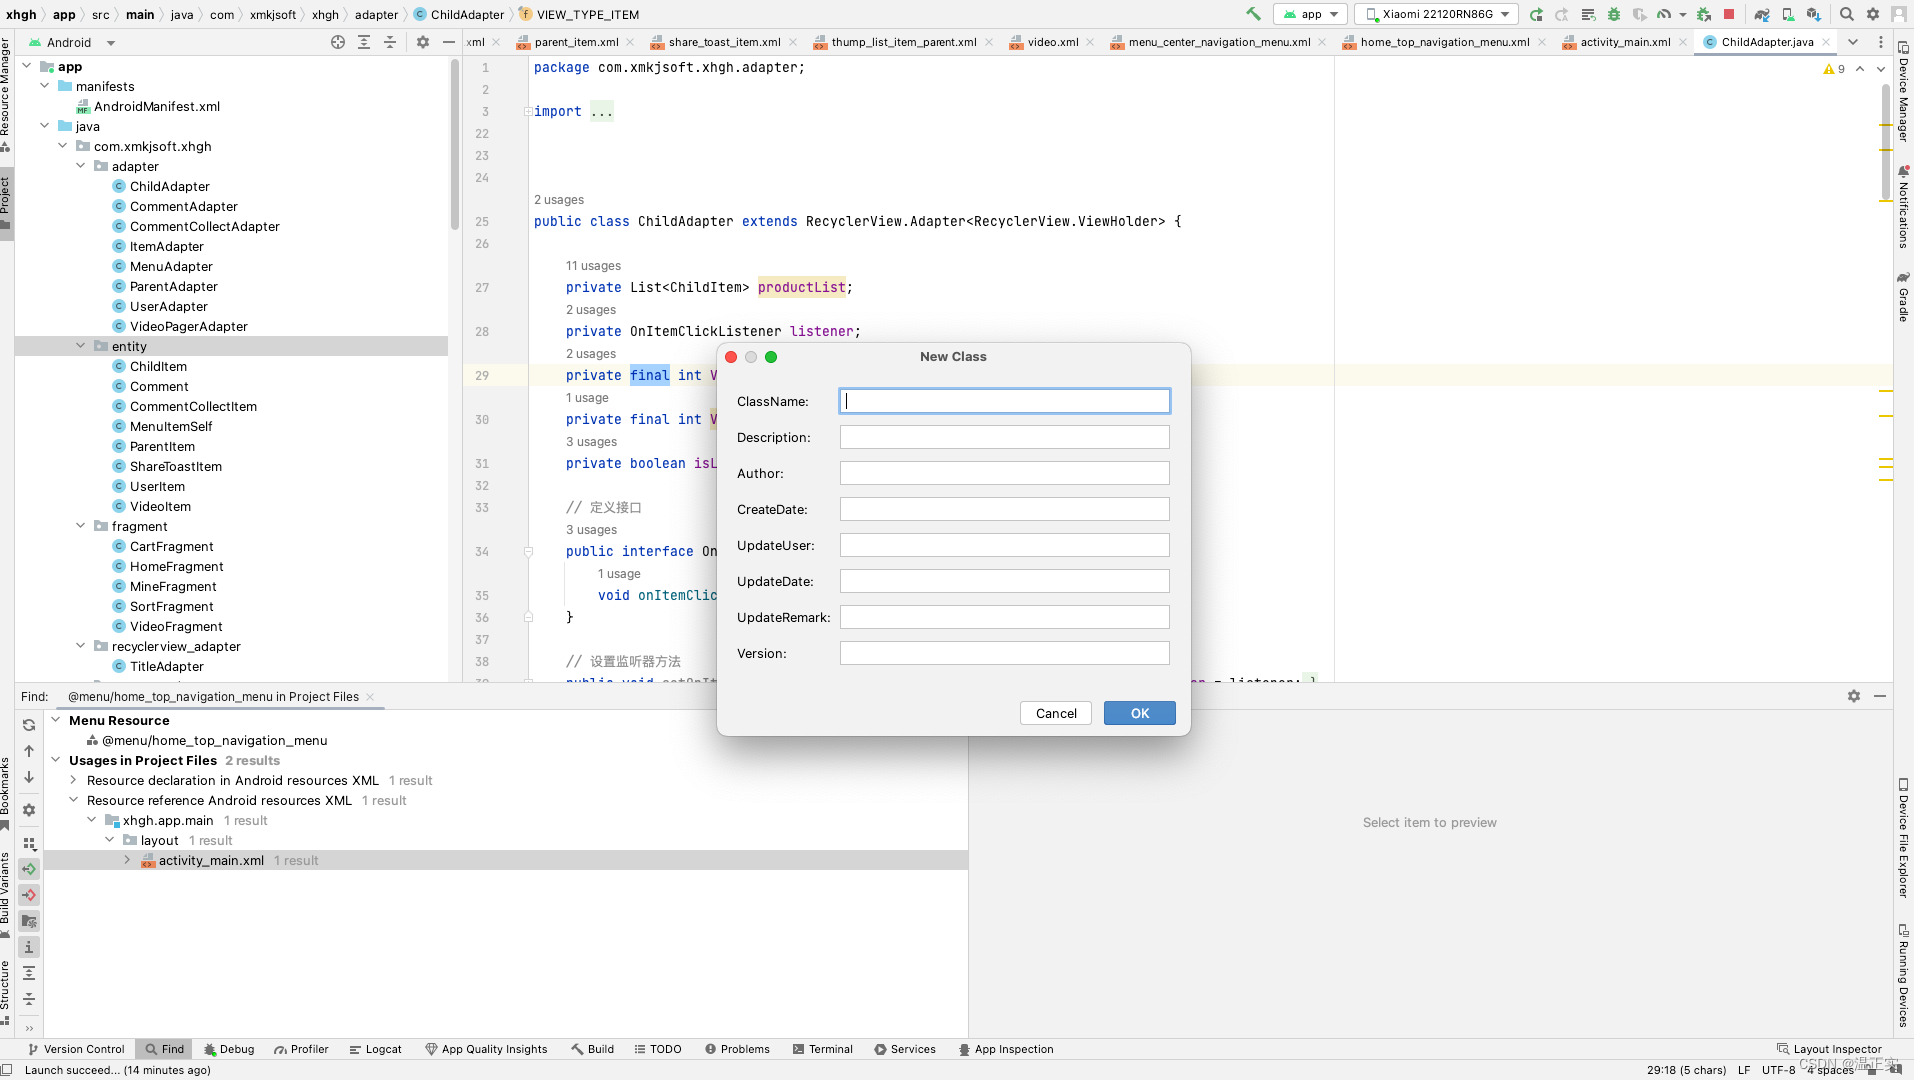Open the Logcat tool window tab
The image size is (1914, 1080).
pos(376,1049)
